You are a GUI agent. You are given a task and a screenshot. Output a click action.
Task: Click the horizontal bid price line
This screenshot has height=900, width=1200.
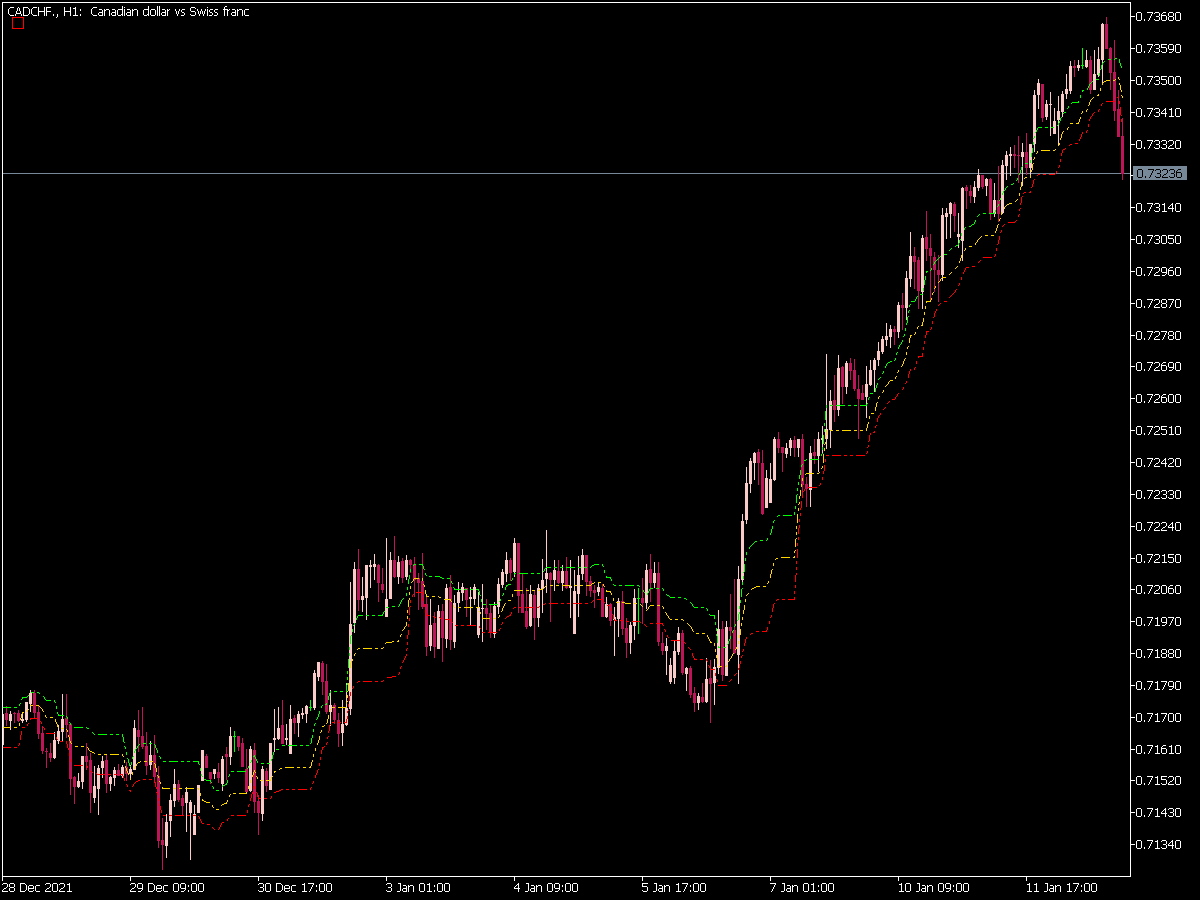(x=565, y=174)
